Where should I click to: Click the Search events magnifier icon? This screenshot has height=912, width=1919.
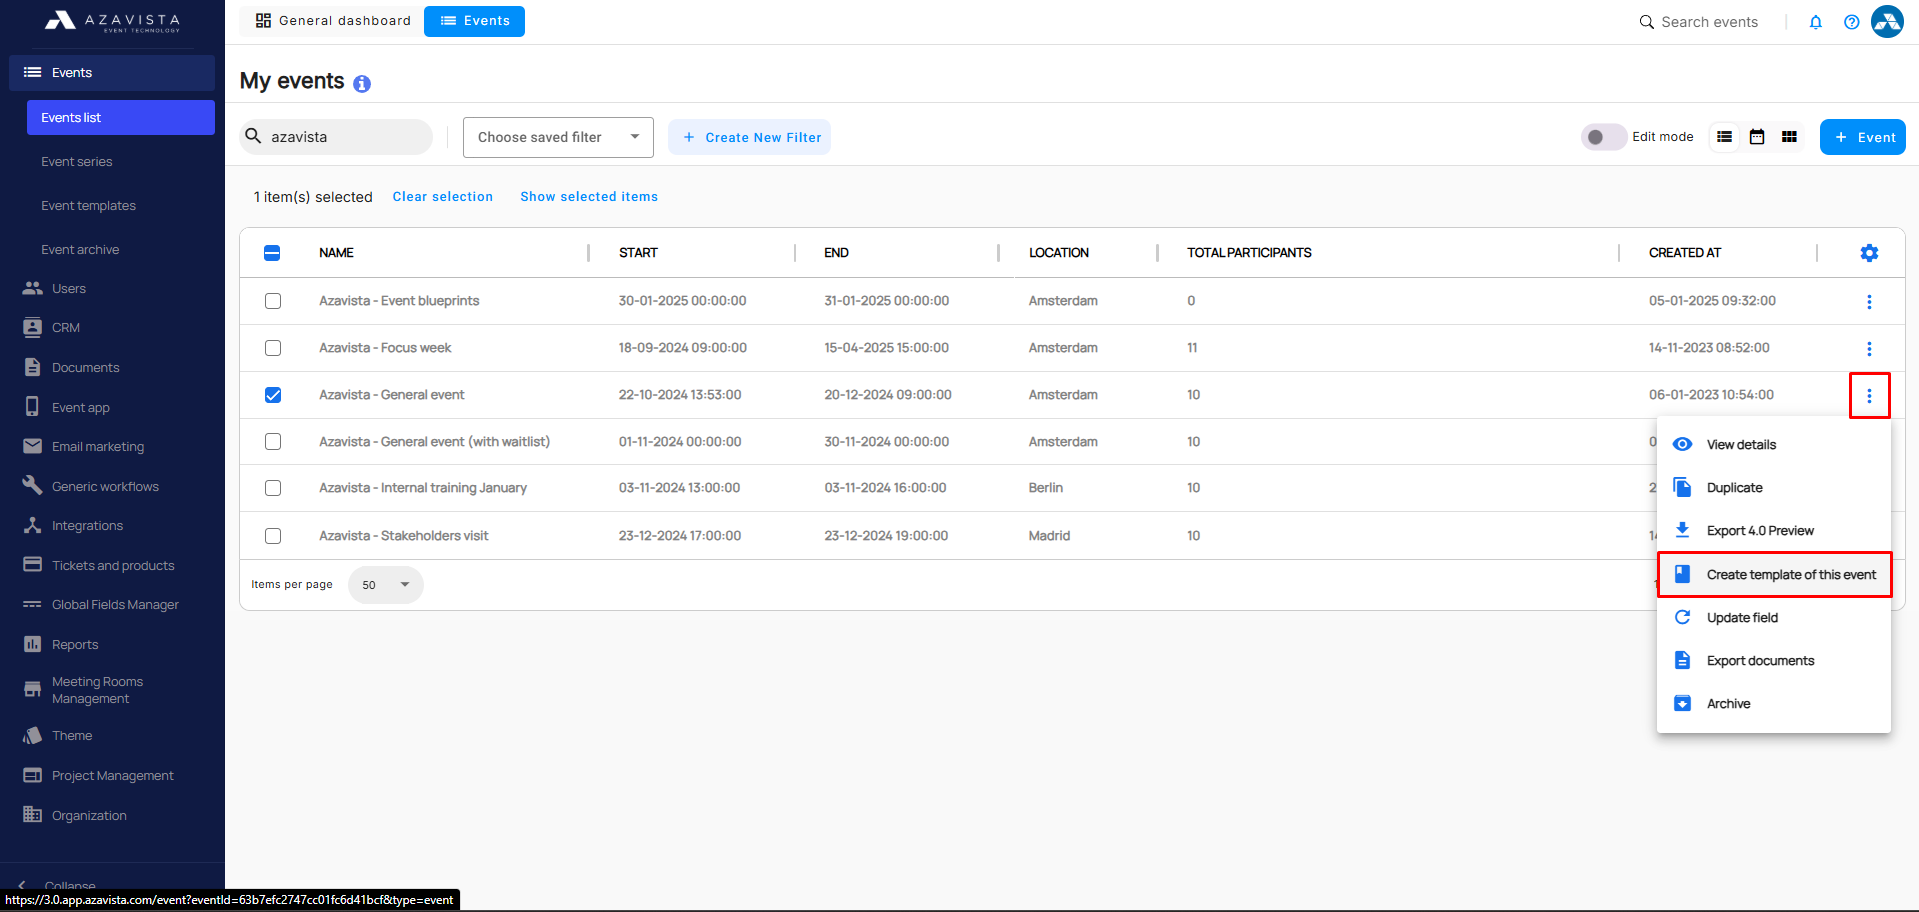tap(1646, 22)
